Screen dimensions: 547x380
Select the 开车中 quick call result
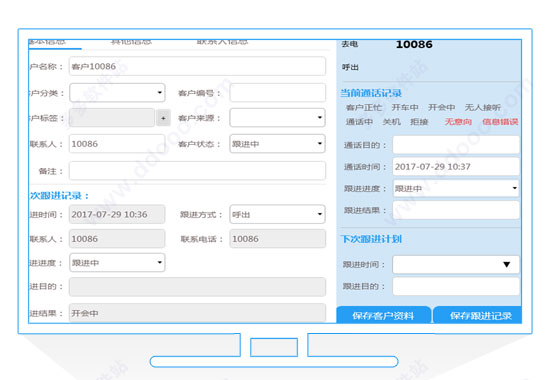coord(405,107)
